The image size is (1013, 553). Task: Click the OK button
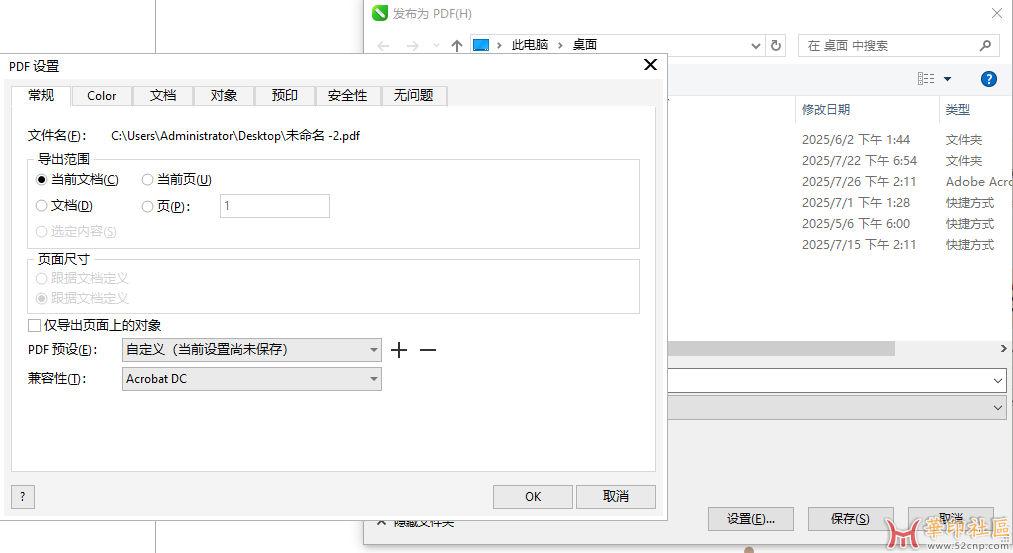[533, 497]
